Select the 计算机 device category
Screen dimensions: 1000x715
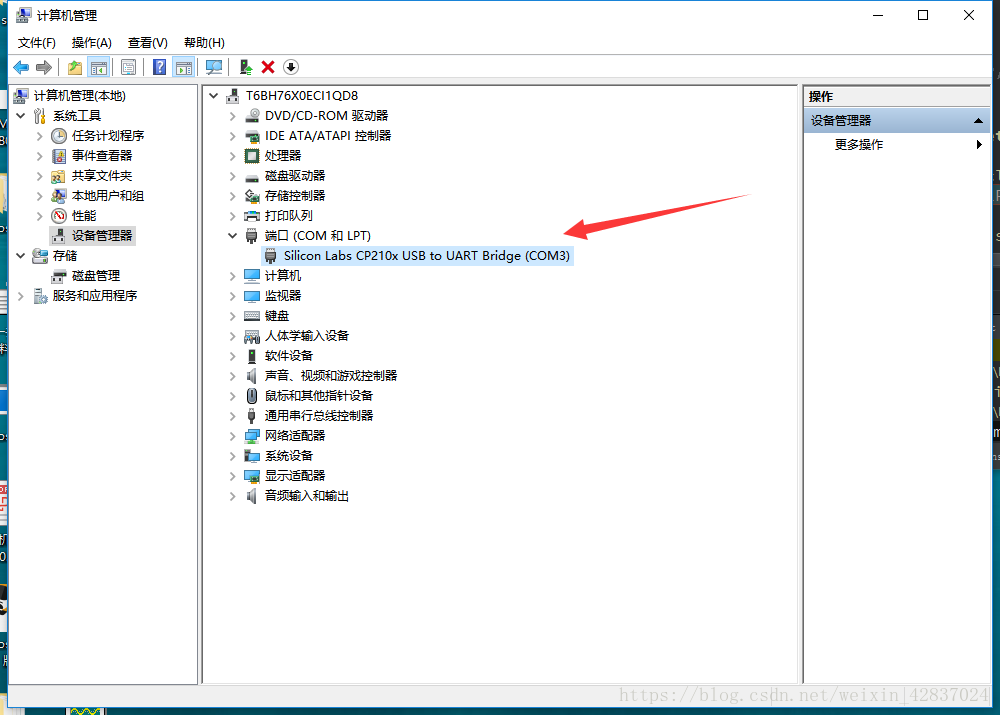(x=283, y=276)
